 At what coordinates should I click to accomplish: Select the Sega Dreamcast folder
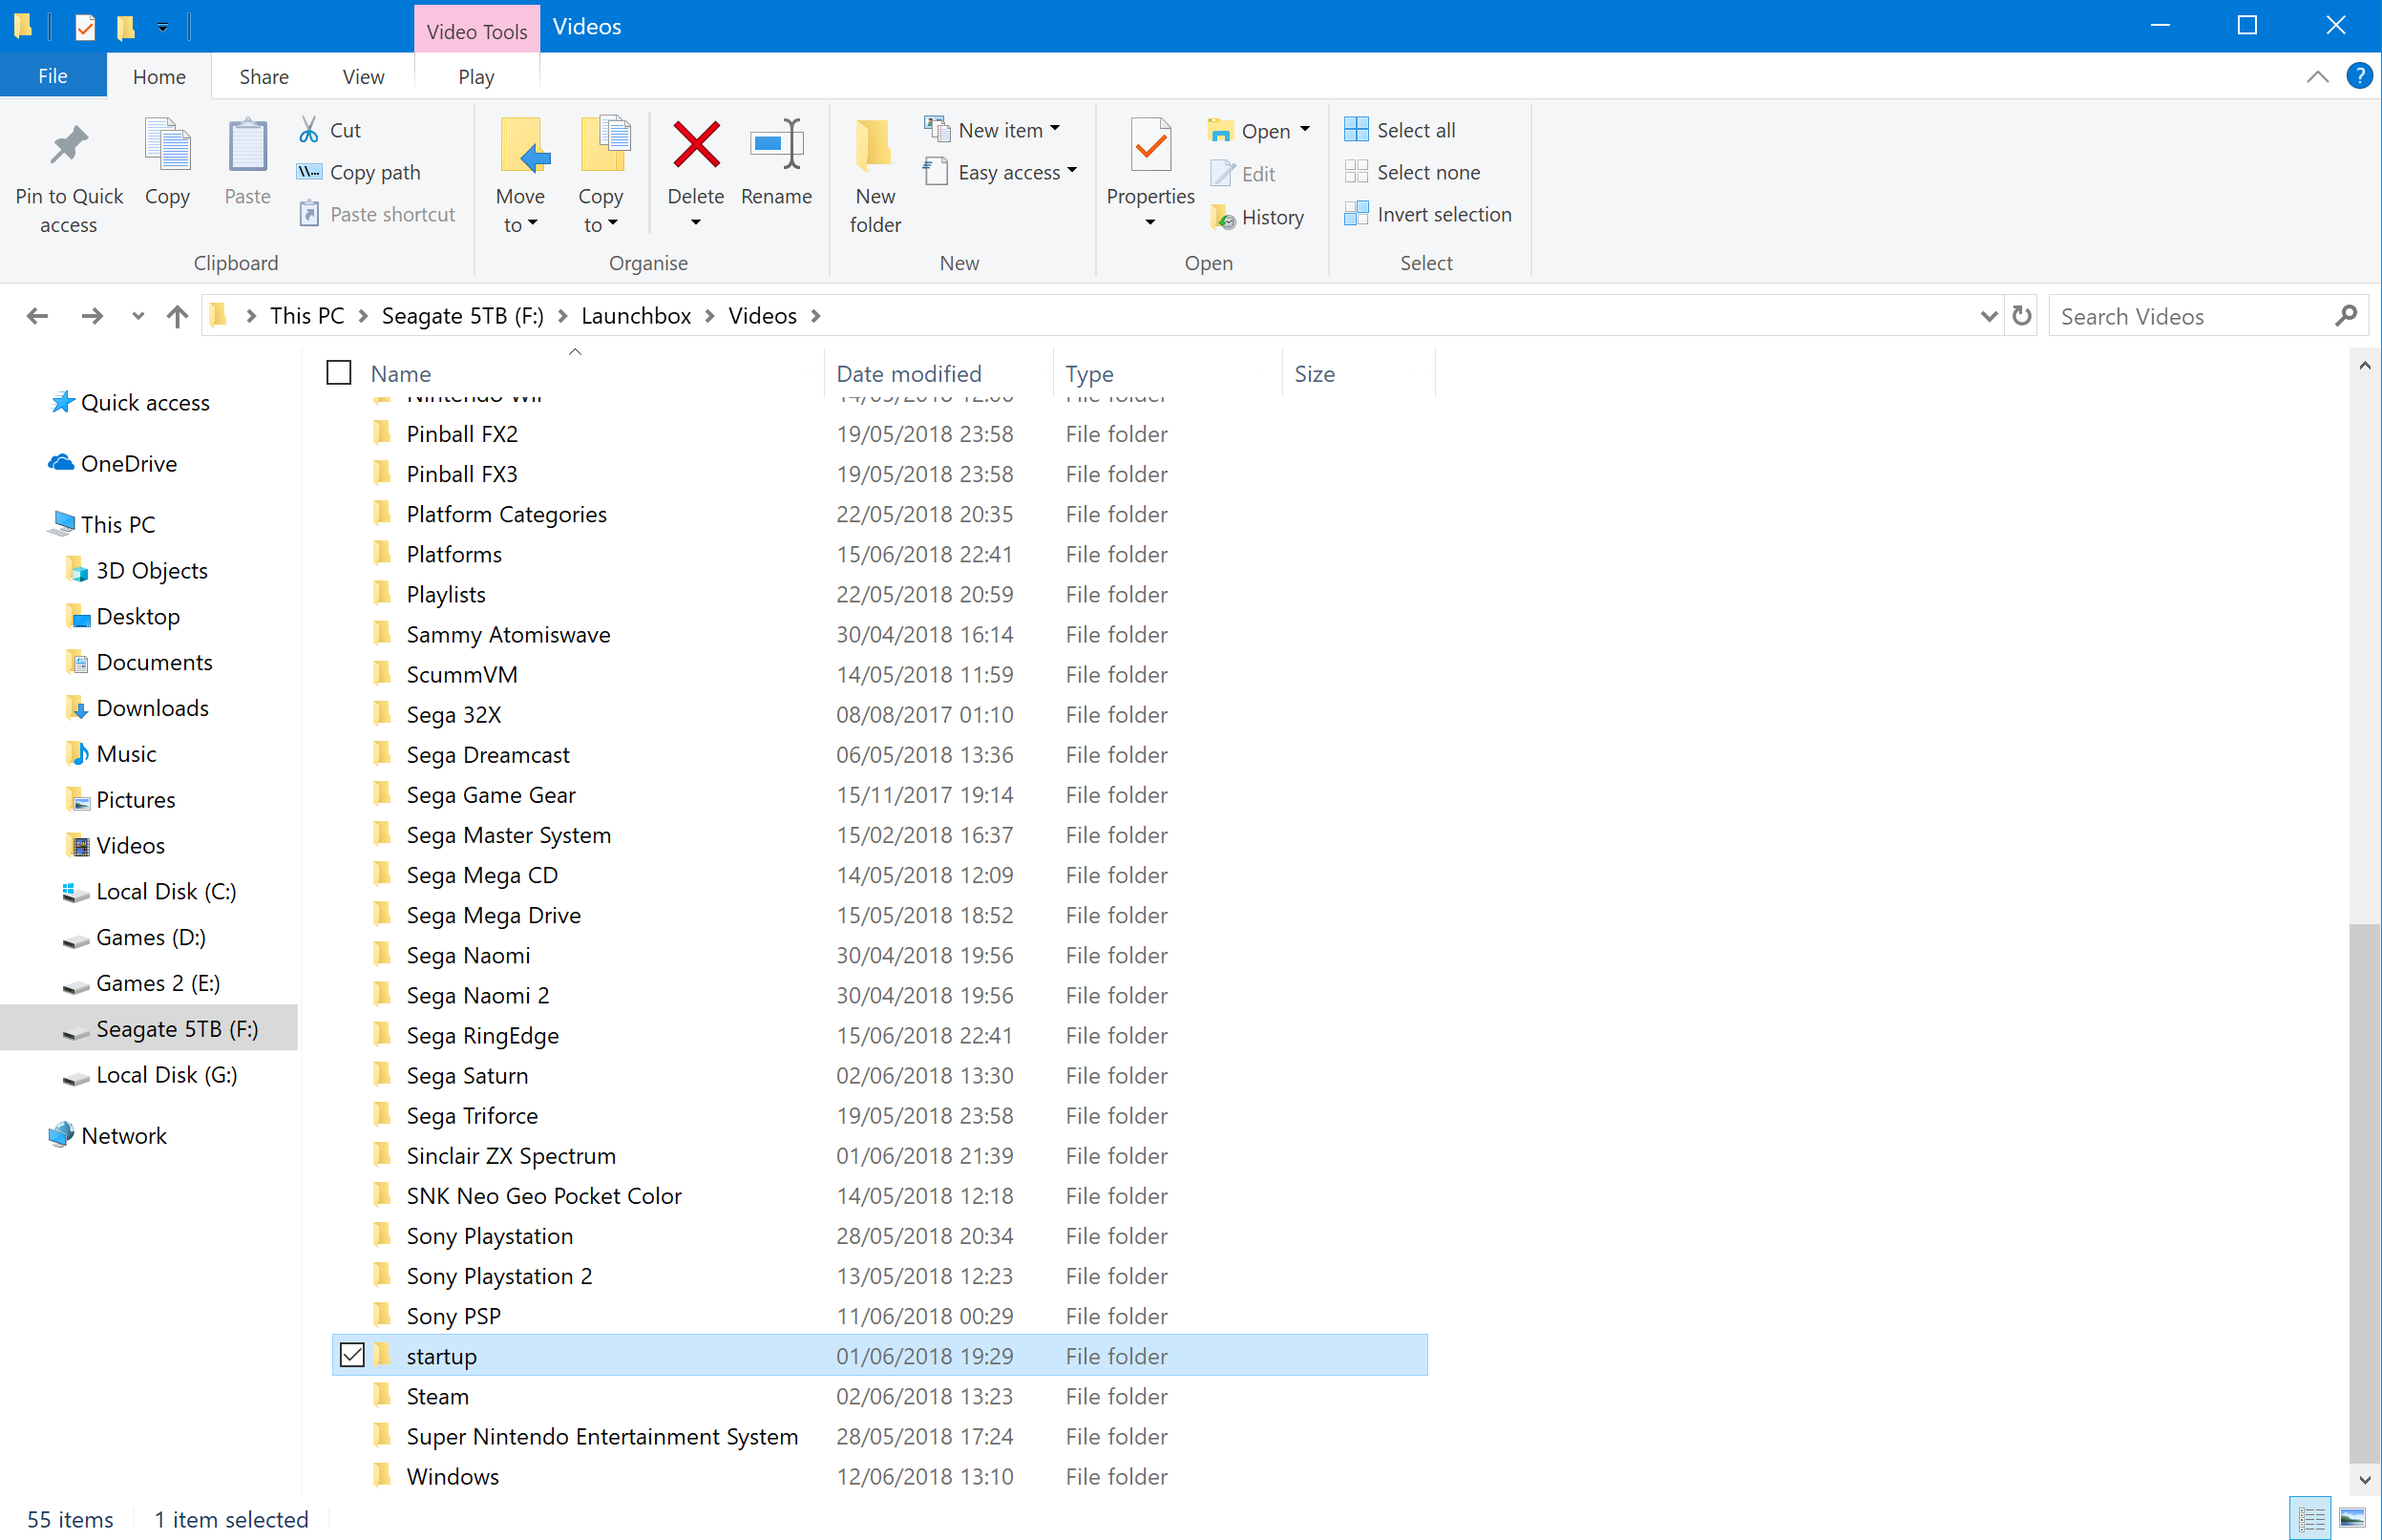tap(880, 754)
